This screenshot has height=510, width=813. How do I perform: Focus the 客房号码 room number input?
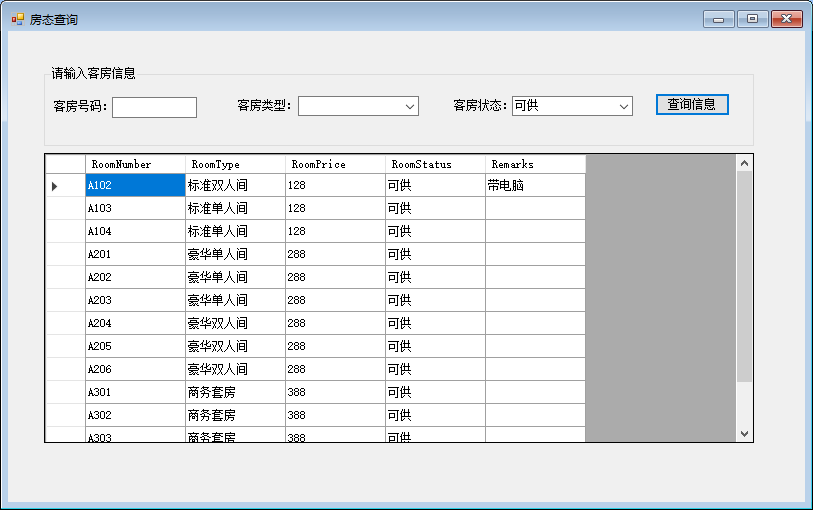tap(155, 107)
